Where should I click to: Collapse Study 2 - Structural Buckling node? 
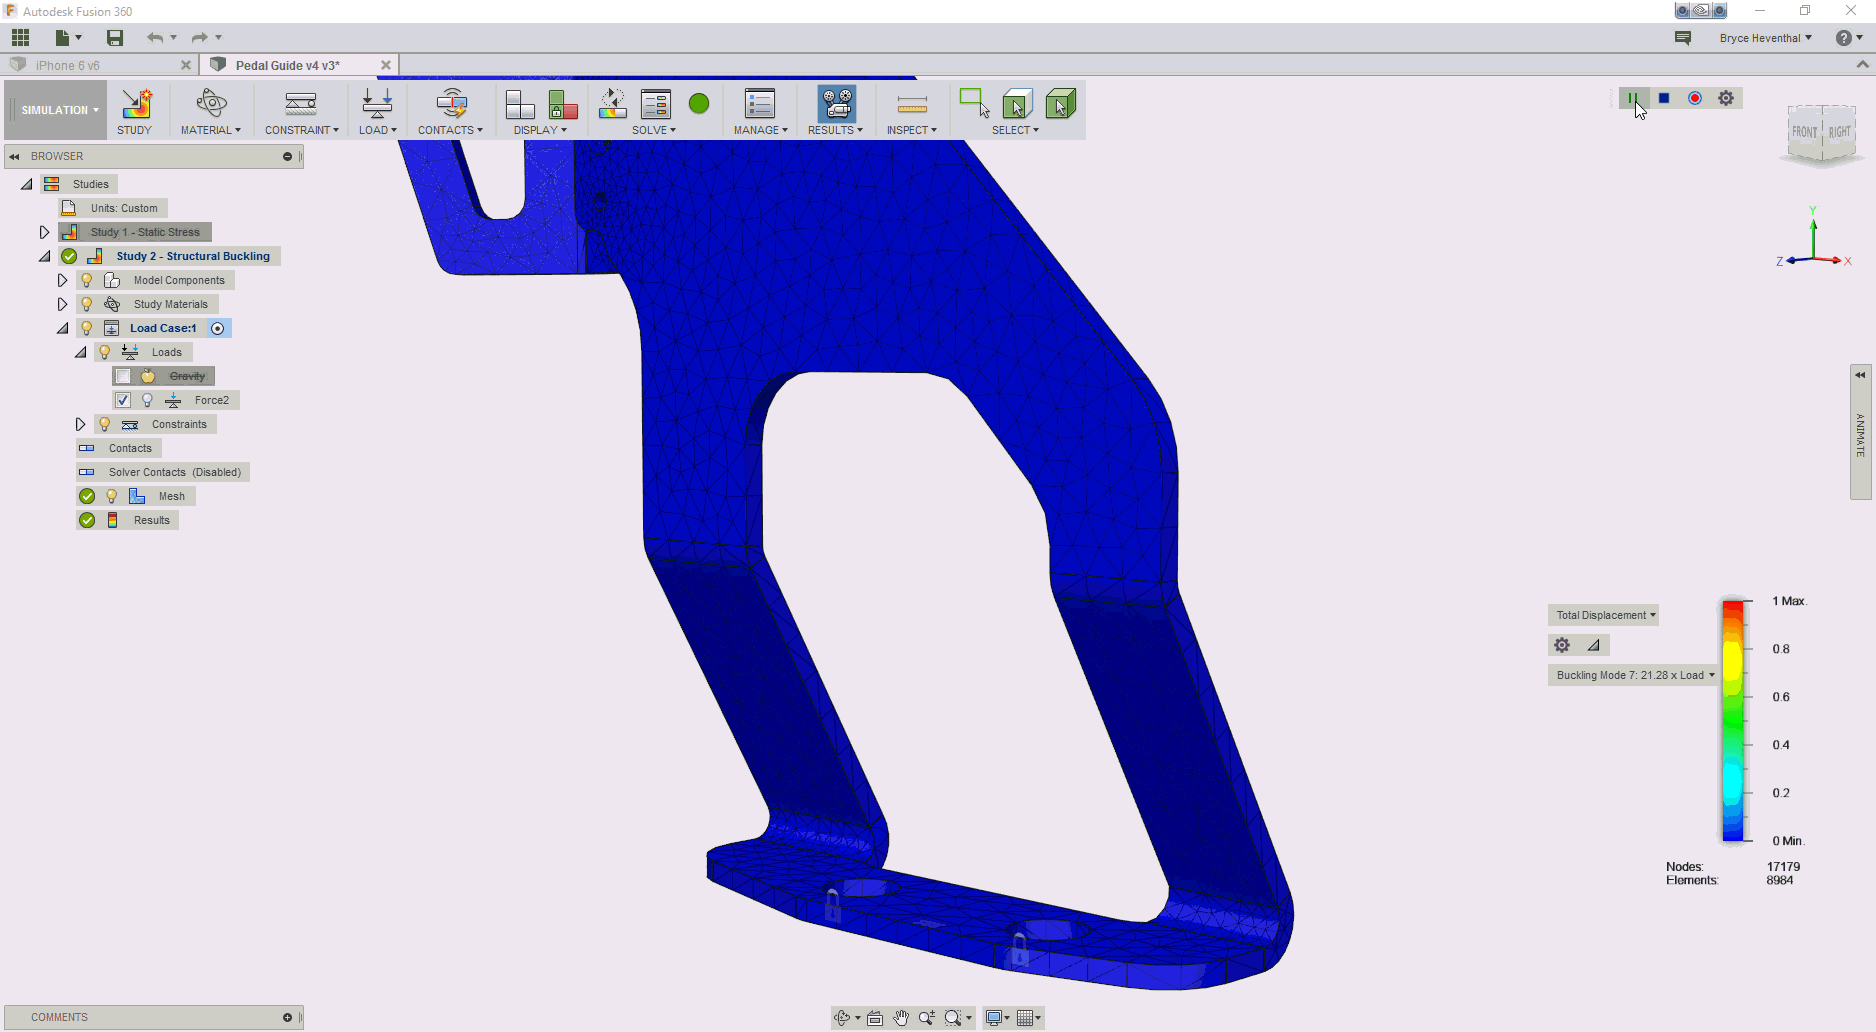(x=45, y=256)
